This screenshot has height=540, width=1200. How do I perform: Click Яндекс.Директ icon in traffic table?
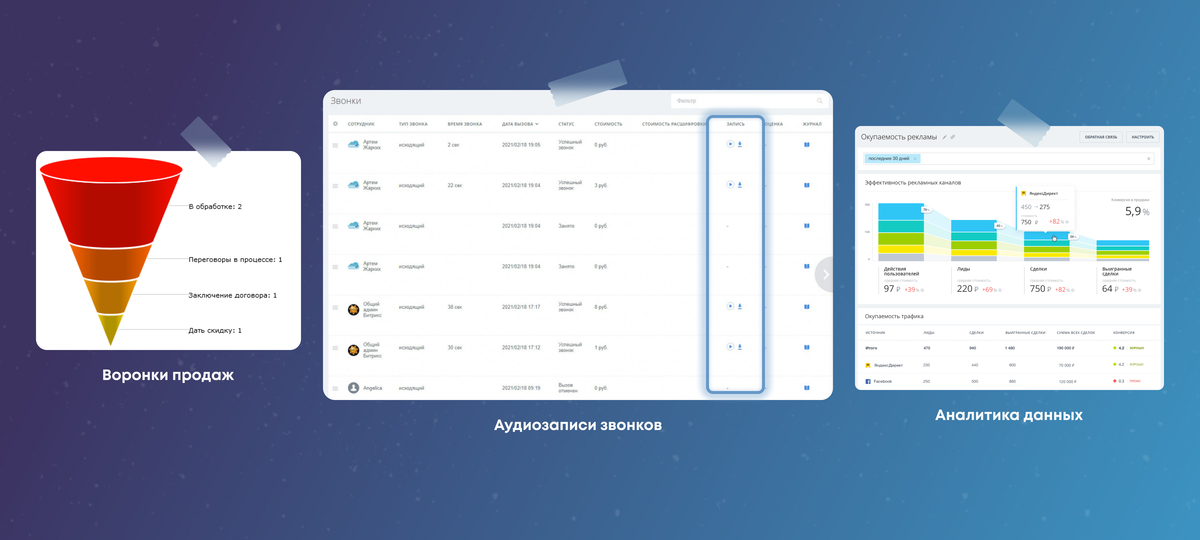coord(868,365)
